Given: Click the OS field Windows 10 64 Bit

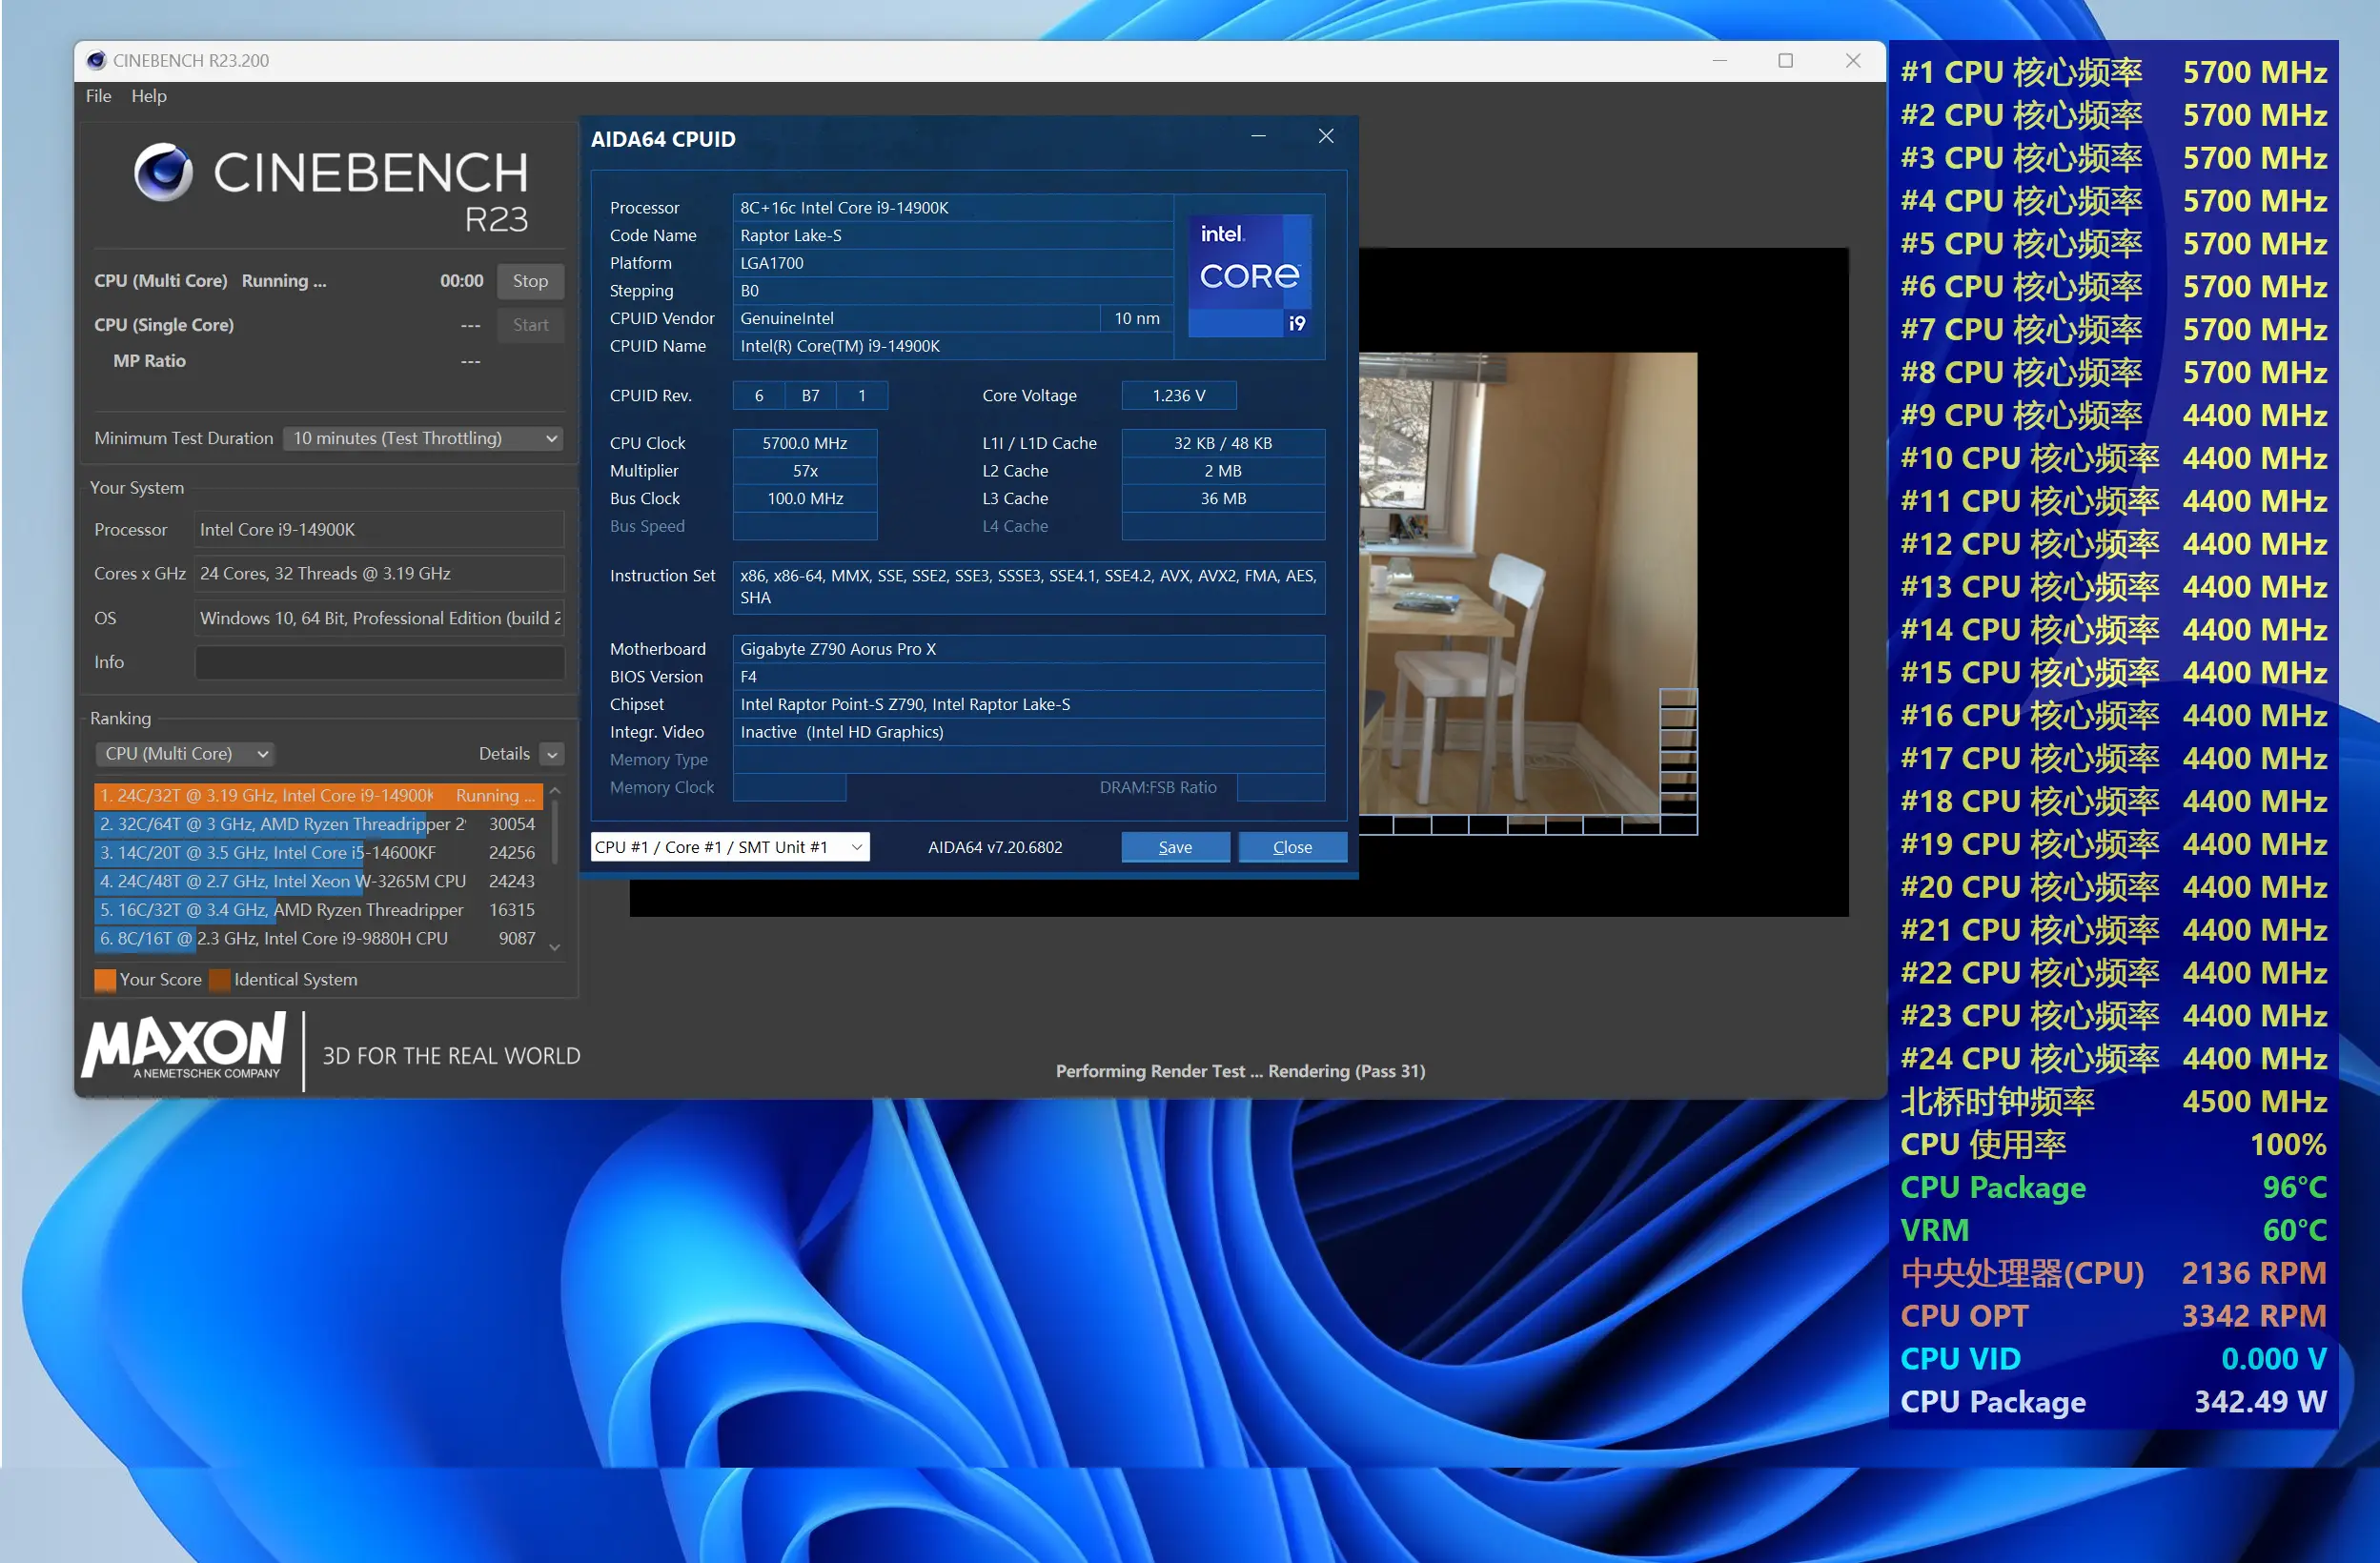Looking at the screenshot, I should 380,618.
